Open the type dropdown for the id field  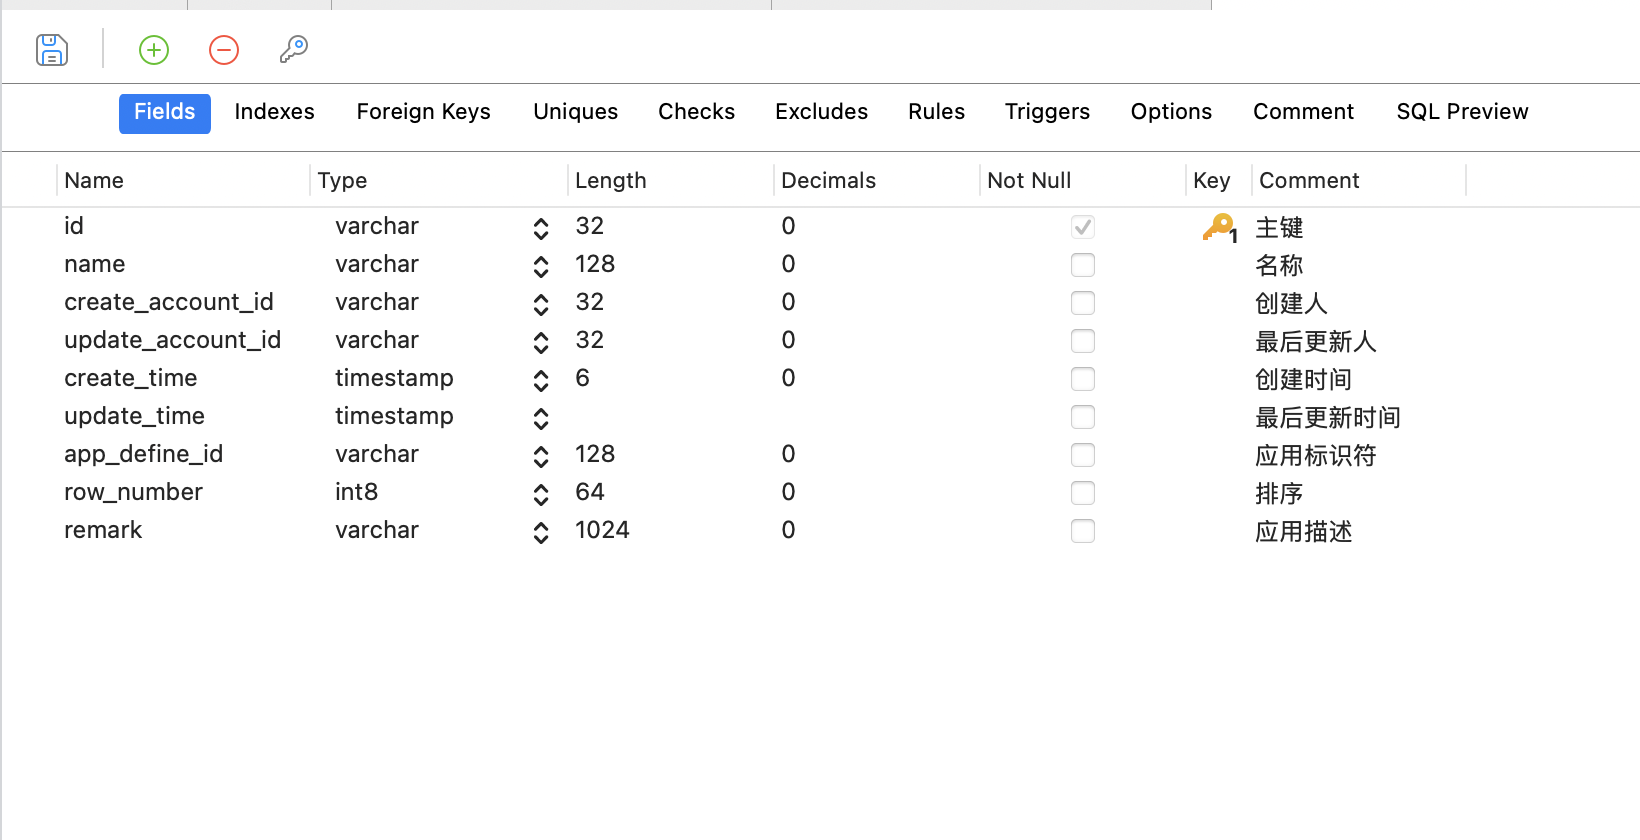541,229
